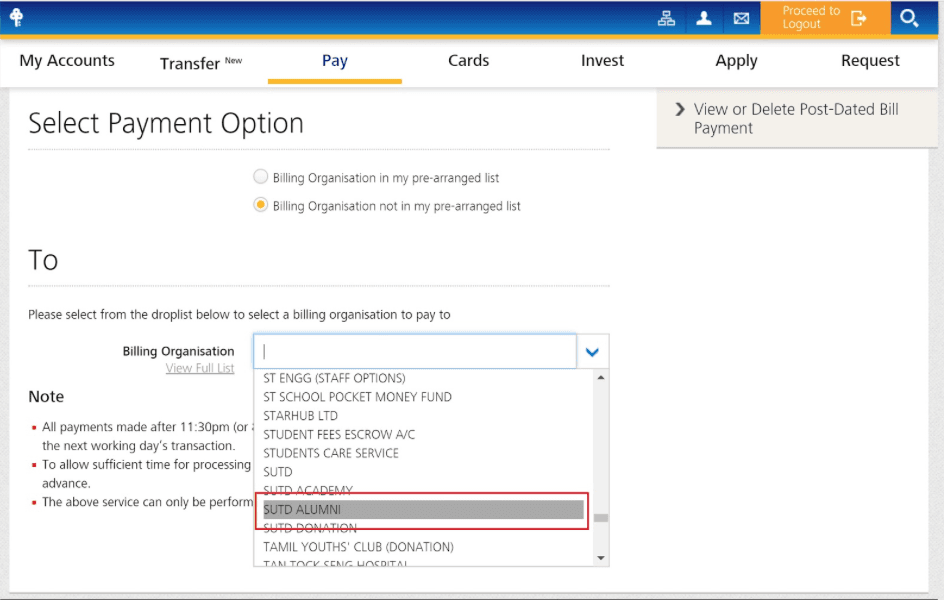Open the Request tab
This screenshot has height=602, width=944.
870,60
